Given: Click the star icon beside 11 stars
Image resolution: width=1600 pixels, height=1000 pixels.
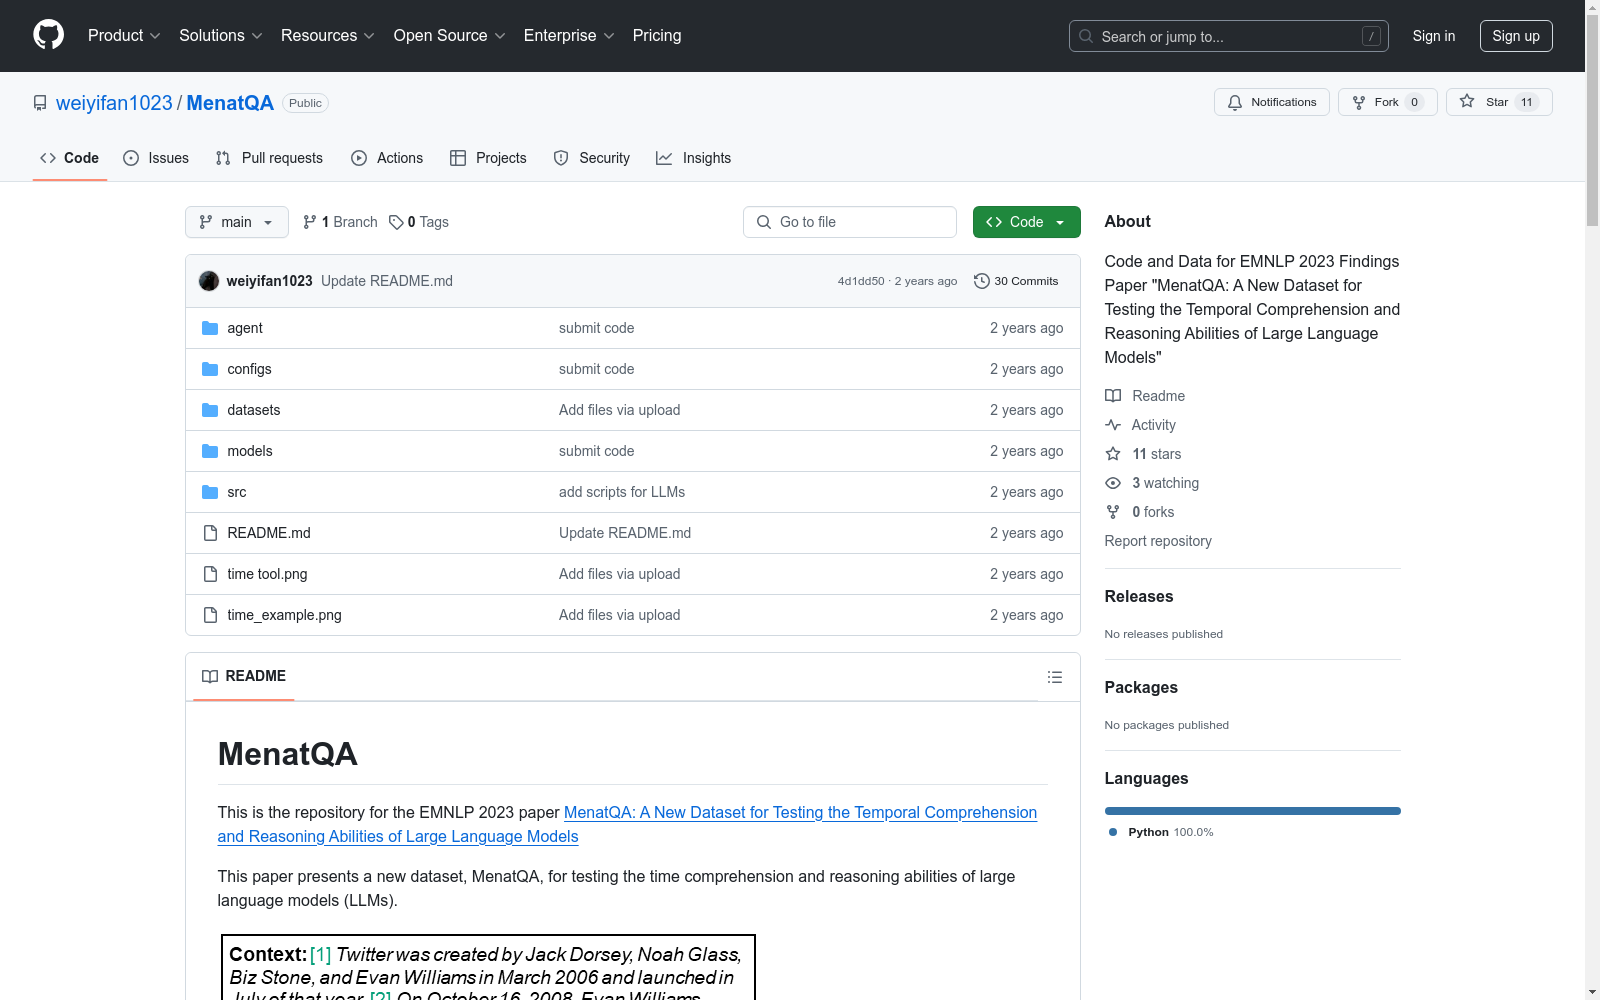Looking at the screenshot, I should [1113, 454].
